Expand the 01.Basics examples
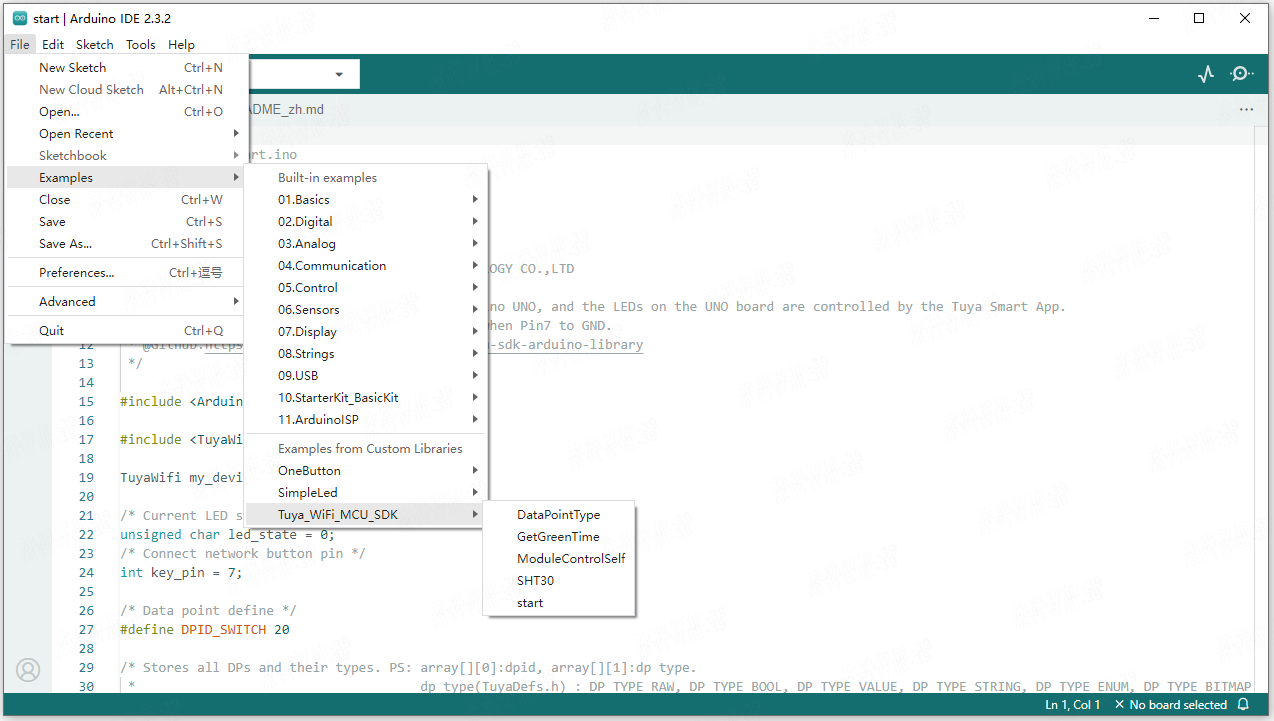The height and width of the screenshot is (721, 1274). (x=366, y=200)
